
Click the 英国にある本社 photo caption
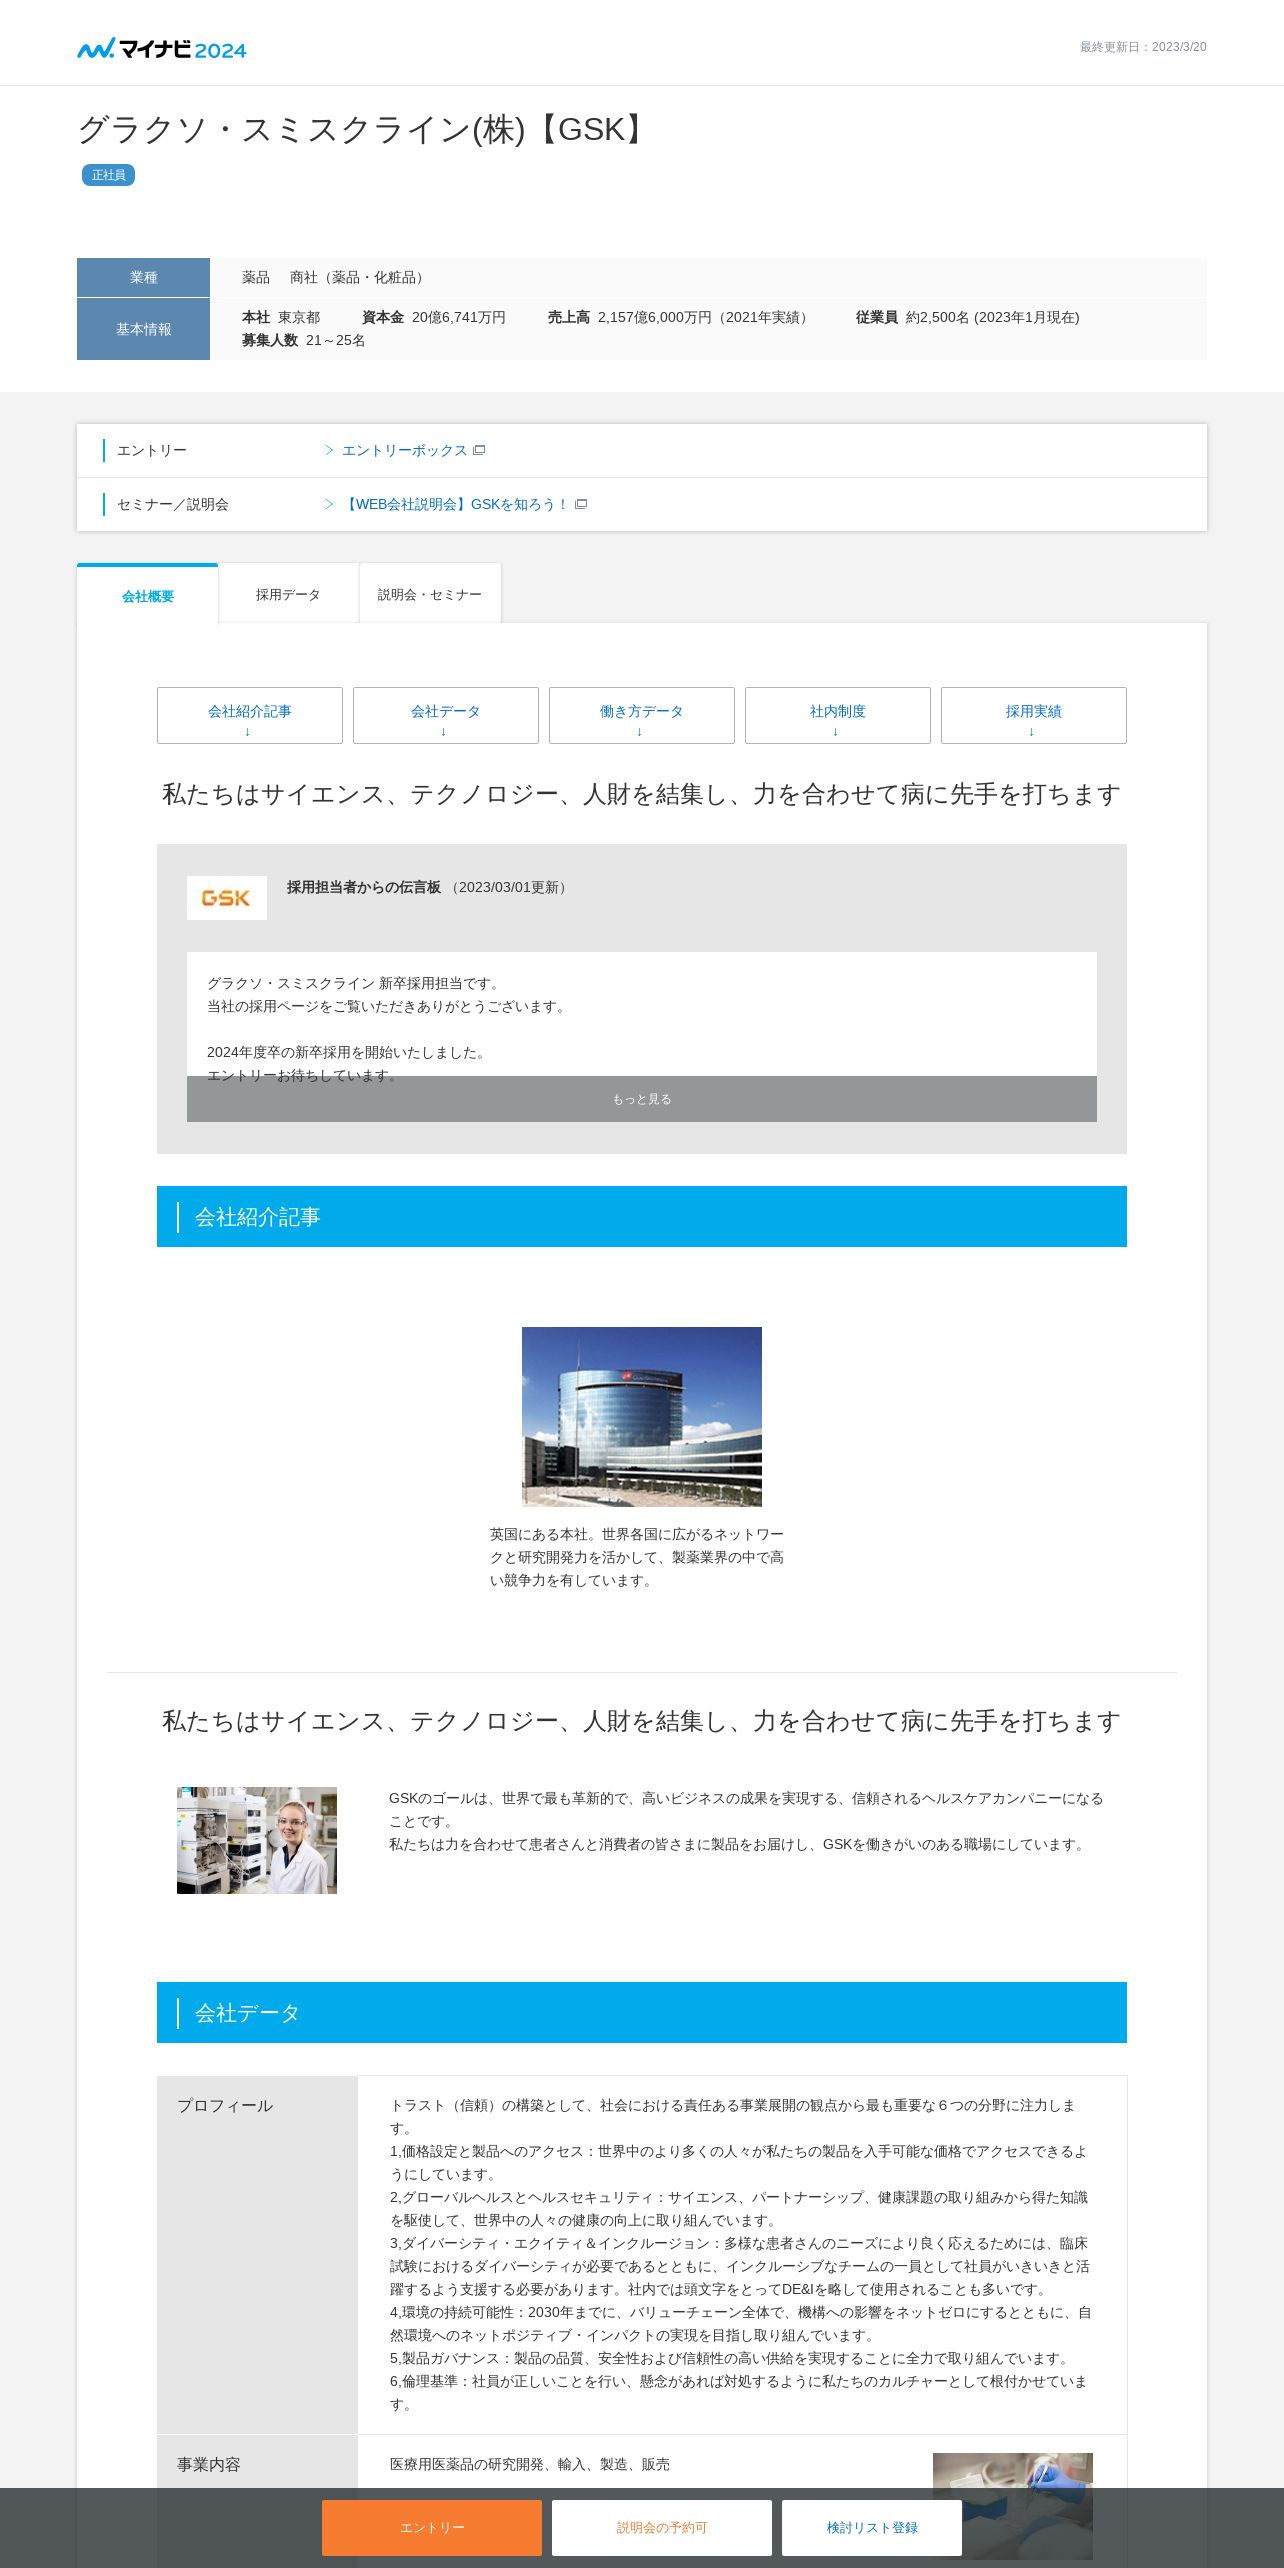637,1557
